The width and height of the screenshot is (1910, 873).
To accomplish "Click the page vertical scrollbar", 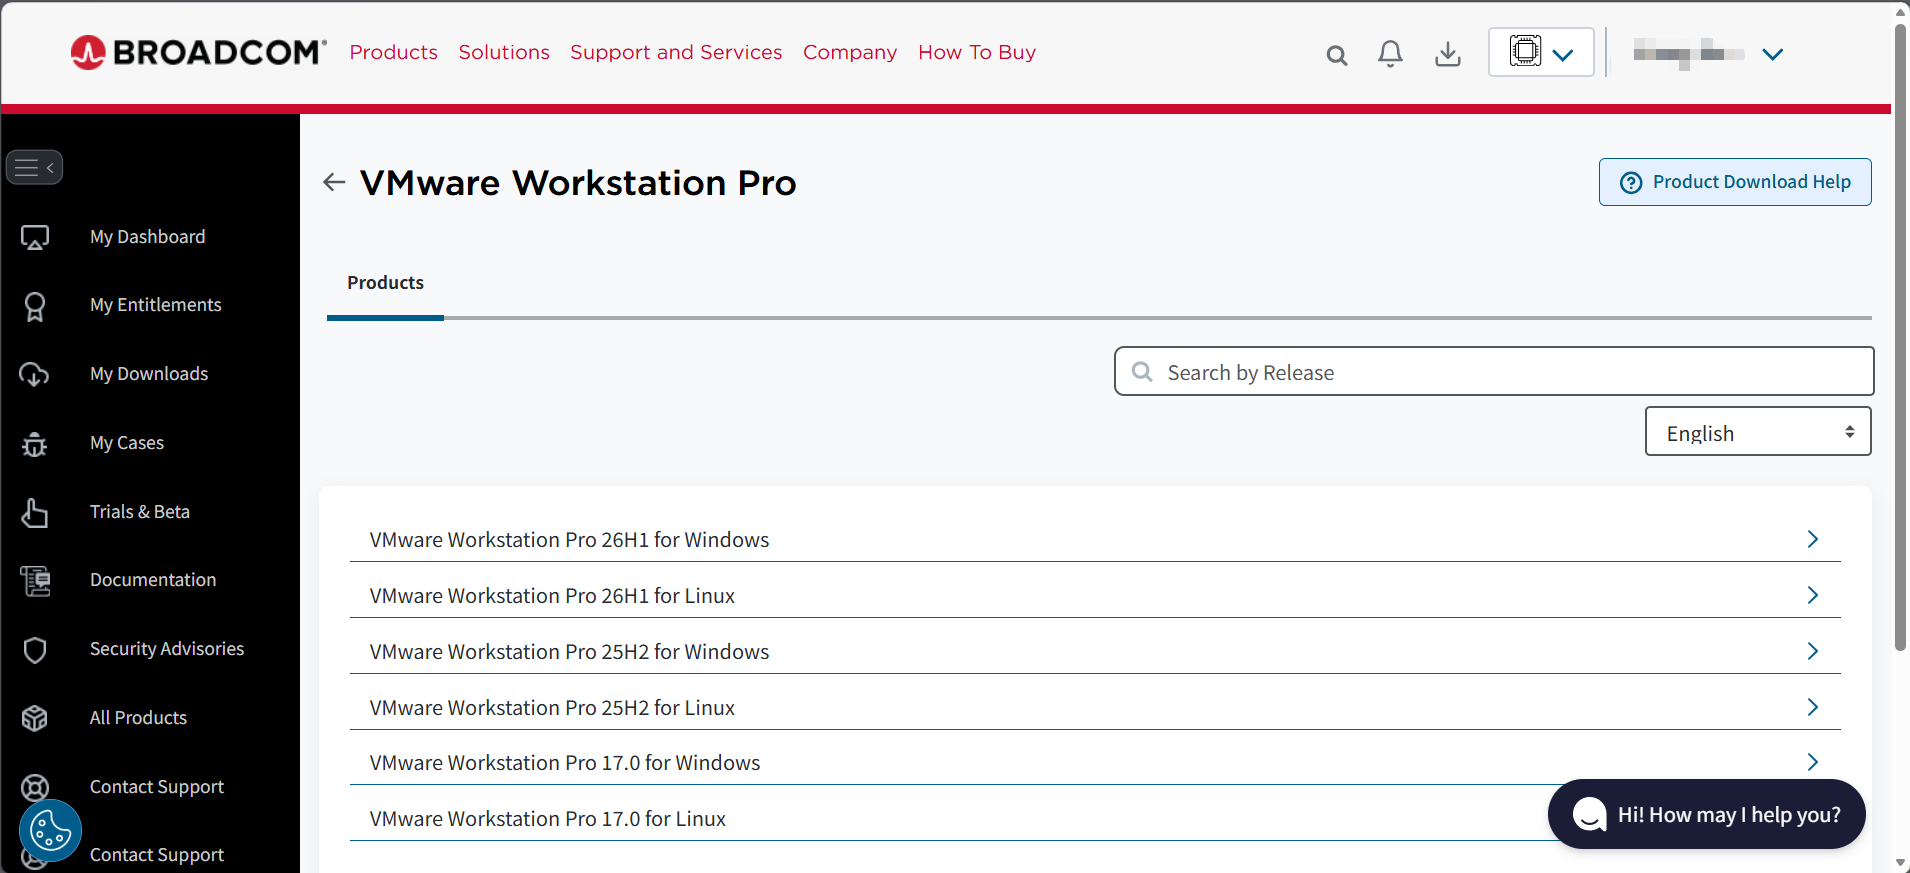I will tap(1901, 338).
